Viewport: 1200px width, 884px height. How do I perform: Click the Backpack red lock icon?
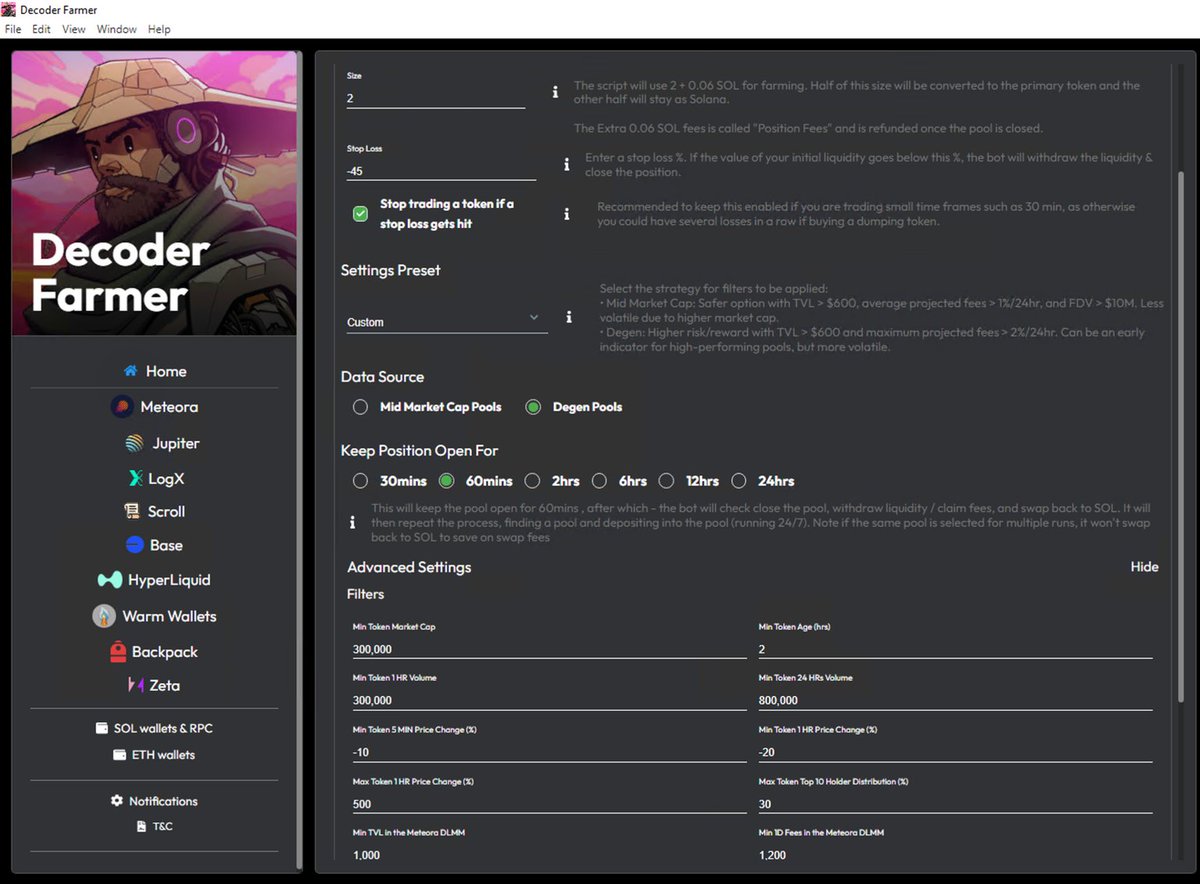(x=117, y=652)
